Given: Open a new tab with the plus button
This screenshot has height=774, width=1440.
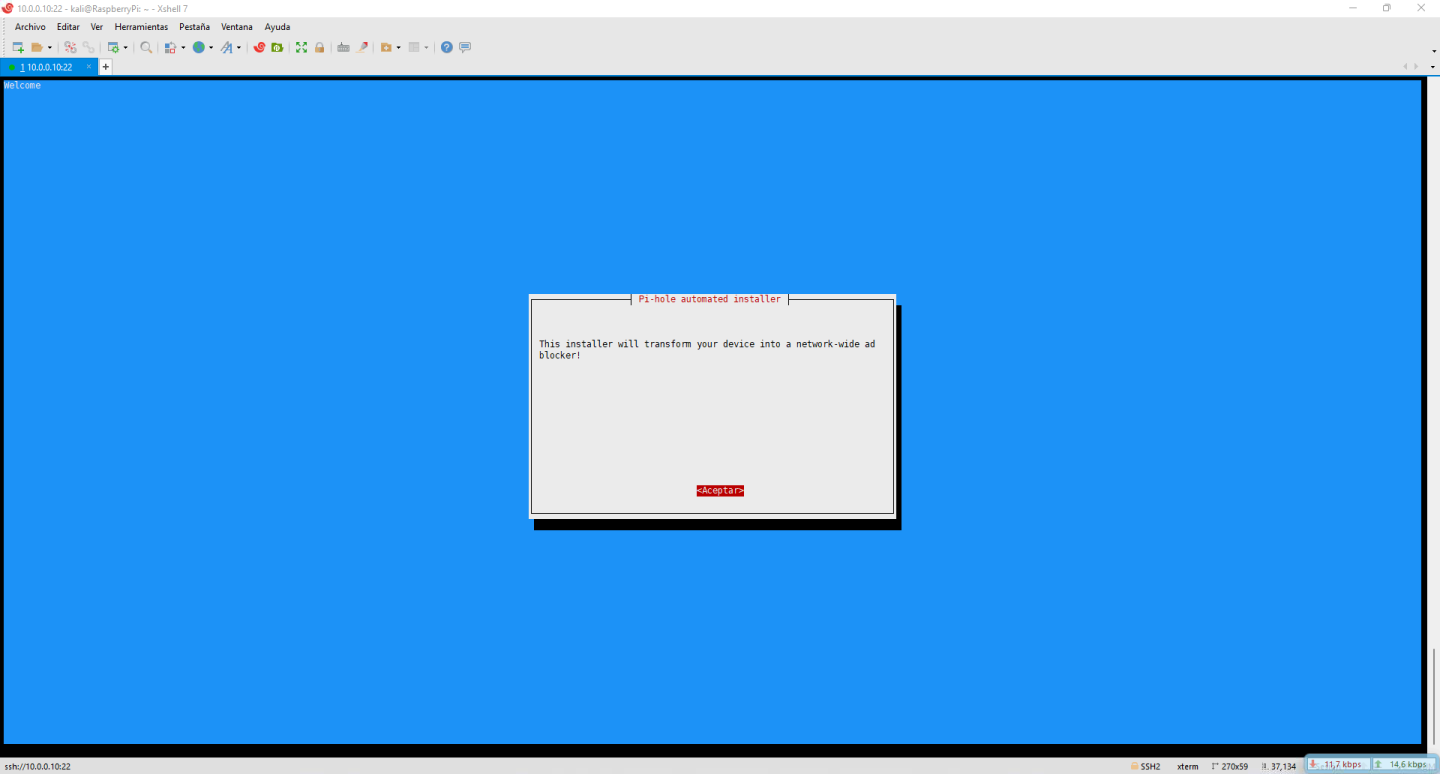Looking at the screenshot, I should [105, 67].
